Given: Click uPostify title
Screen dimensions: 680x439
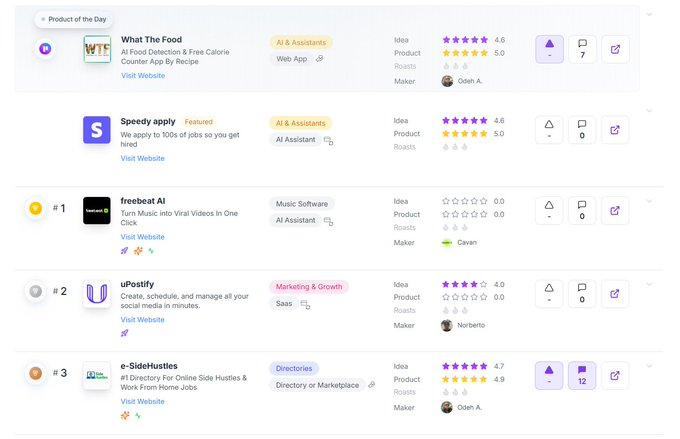Looking at the screenshot, I should [x=137, y=284].
